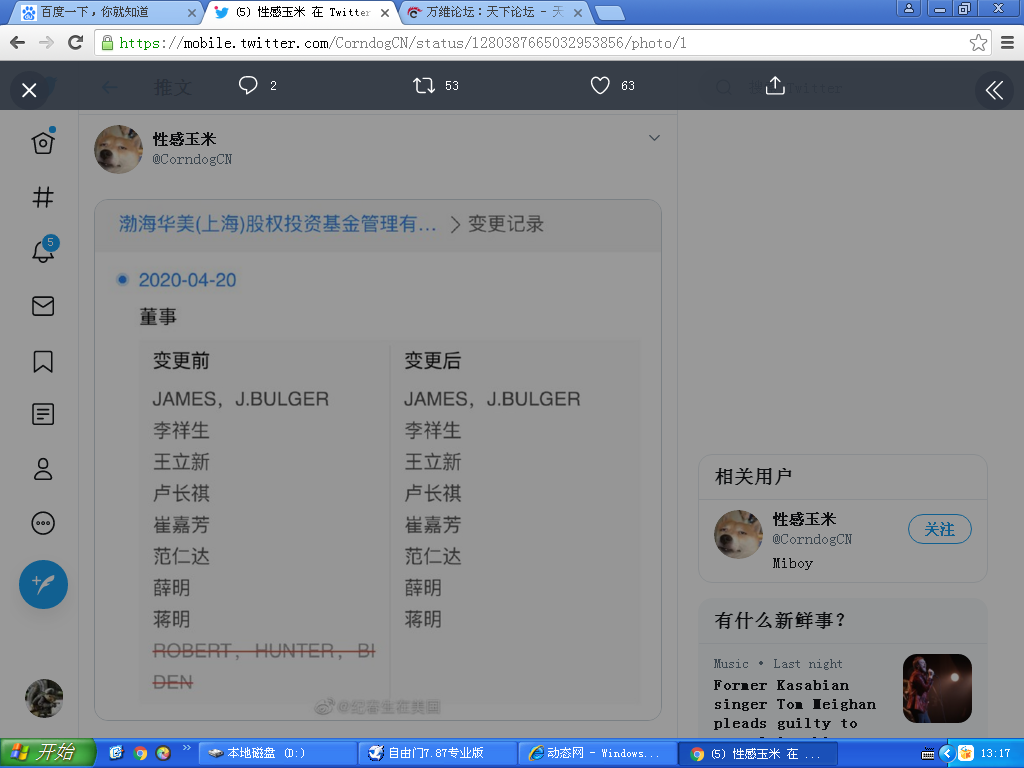The height and width of the screenshot is (768, 1024).
Task: Close the photo viewer with X
Action: [29, 90]
